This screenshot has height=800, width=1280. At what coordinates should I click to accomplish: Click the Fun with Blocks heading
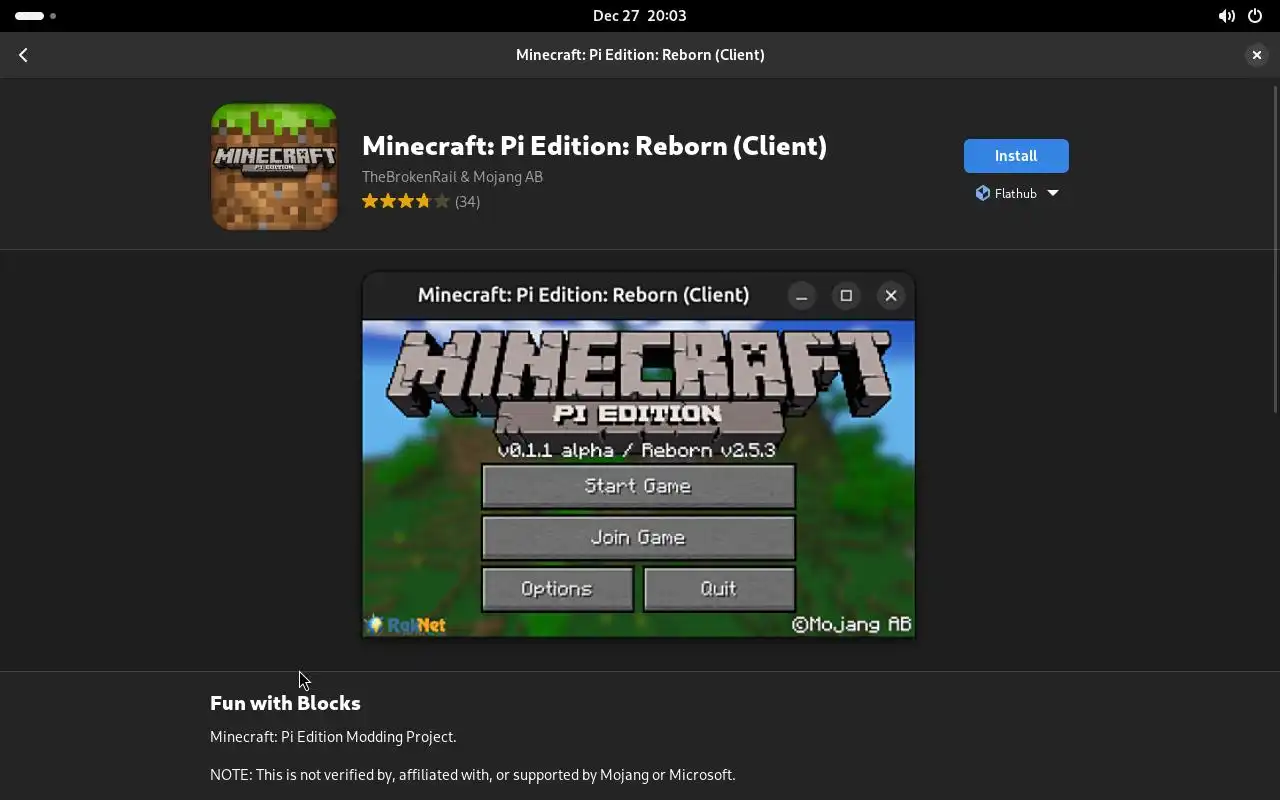point(285,703)
